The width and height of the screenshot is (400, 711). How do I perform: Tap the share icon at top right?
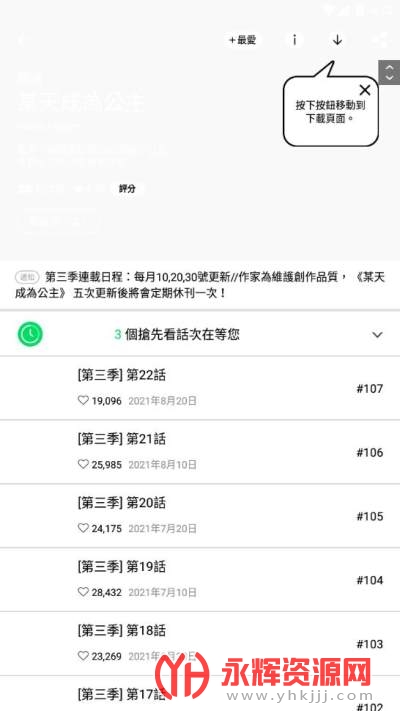380,40
